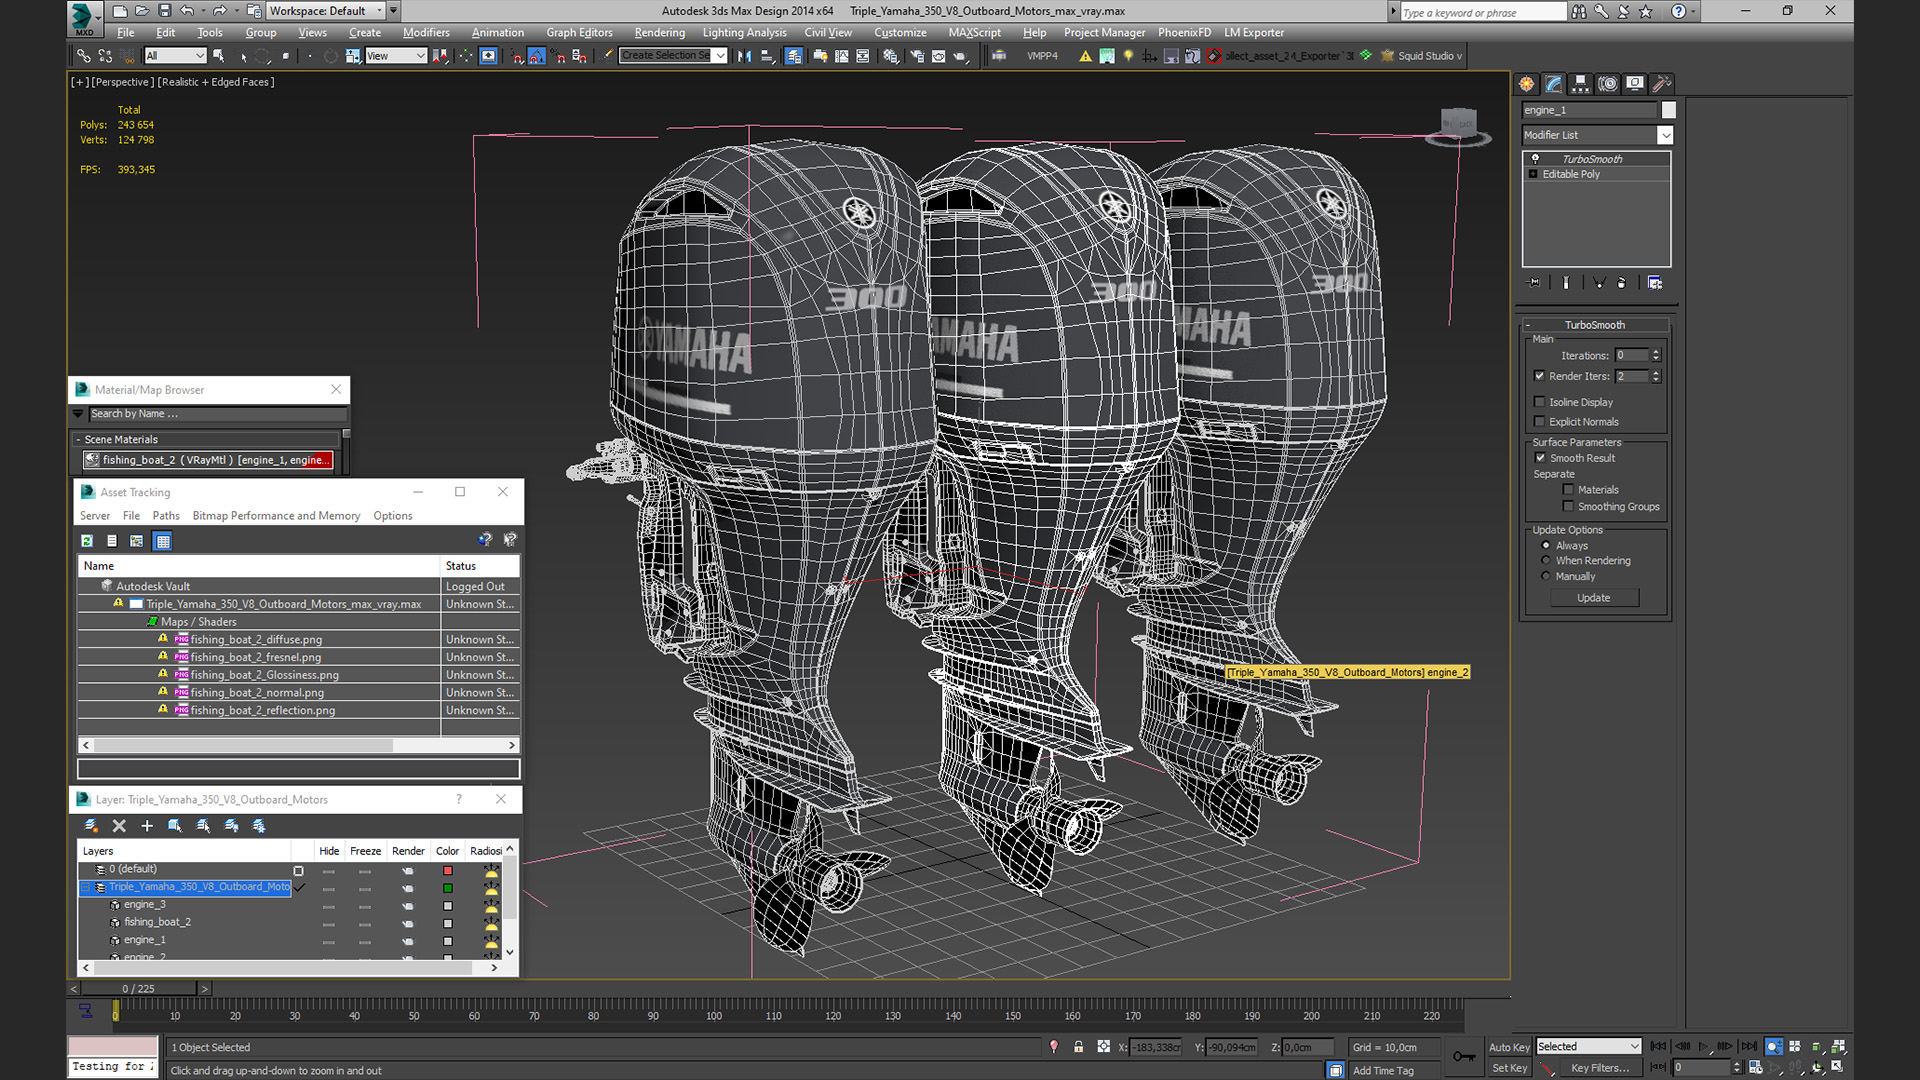Viewport: 1920px width, 1080px height.
Task: Click Configure Modifier Sets icon
Action: pyautogui.click(x=1655, y=283)
